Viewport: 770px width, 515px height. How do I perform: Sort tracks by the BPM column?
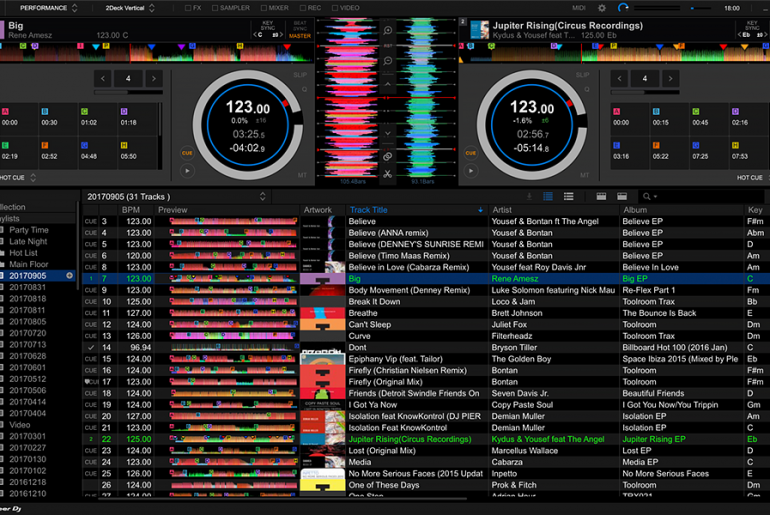131,210
